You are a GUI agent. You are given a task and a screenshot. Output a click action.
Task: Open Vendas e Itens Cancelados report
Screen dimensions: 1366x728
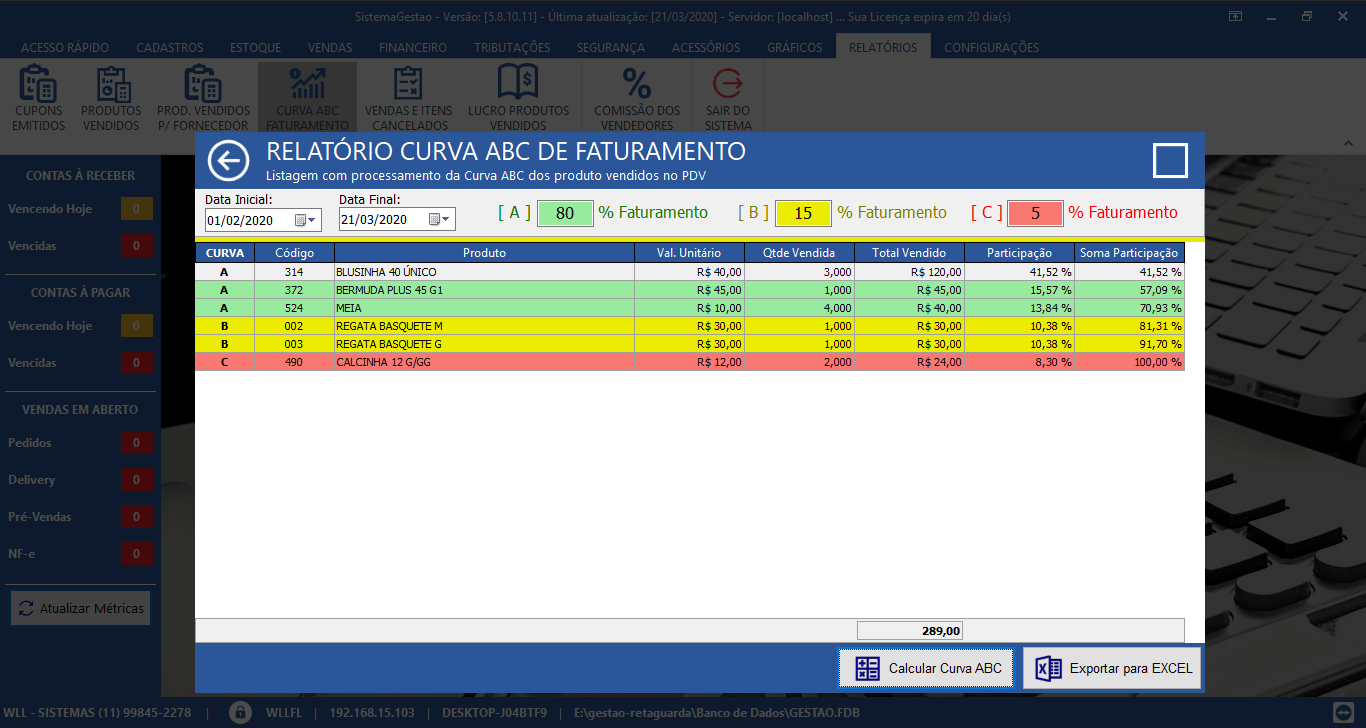[x=408, y=98]
